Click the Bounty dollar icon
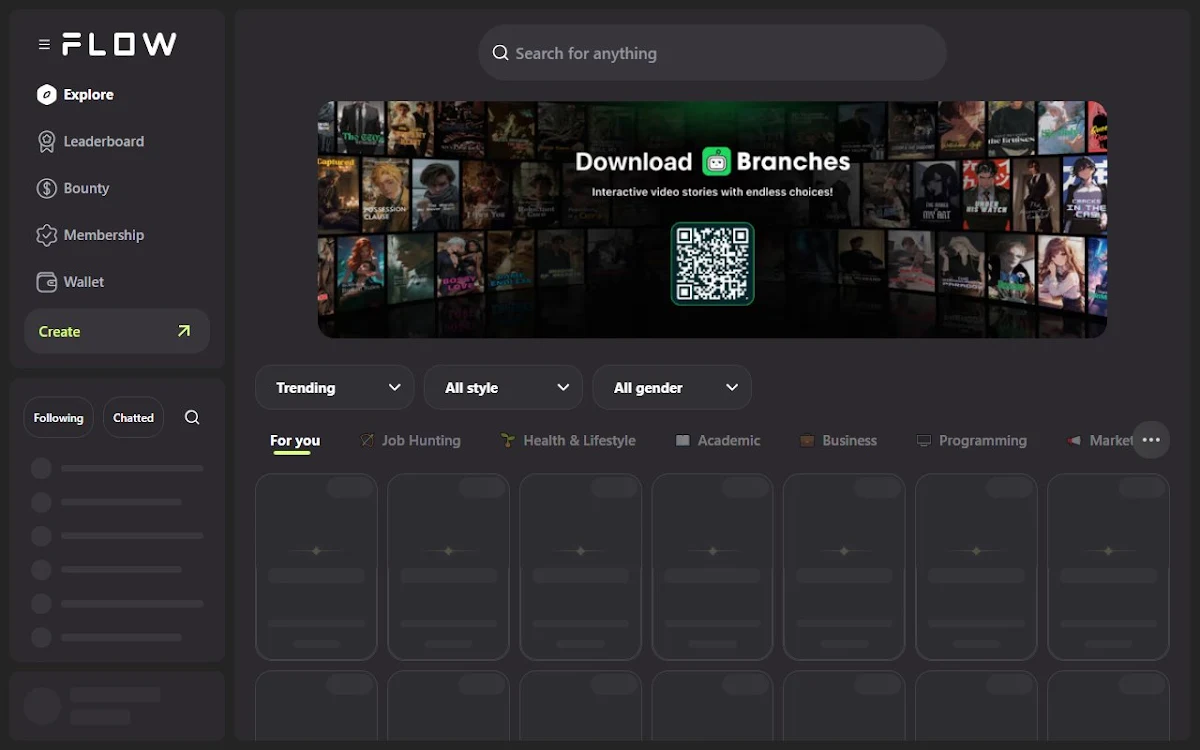The width and height of the screenshot is (1200, 750). click(x=46, y=188)
